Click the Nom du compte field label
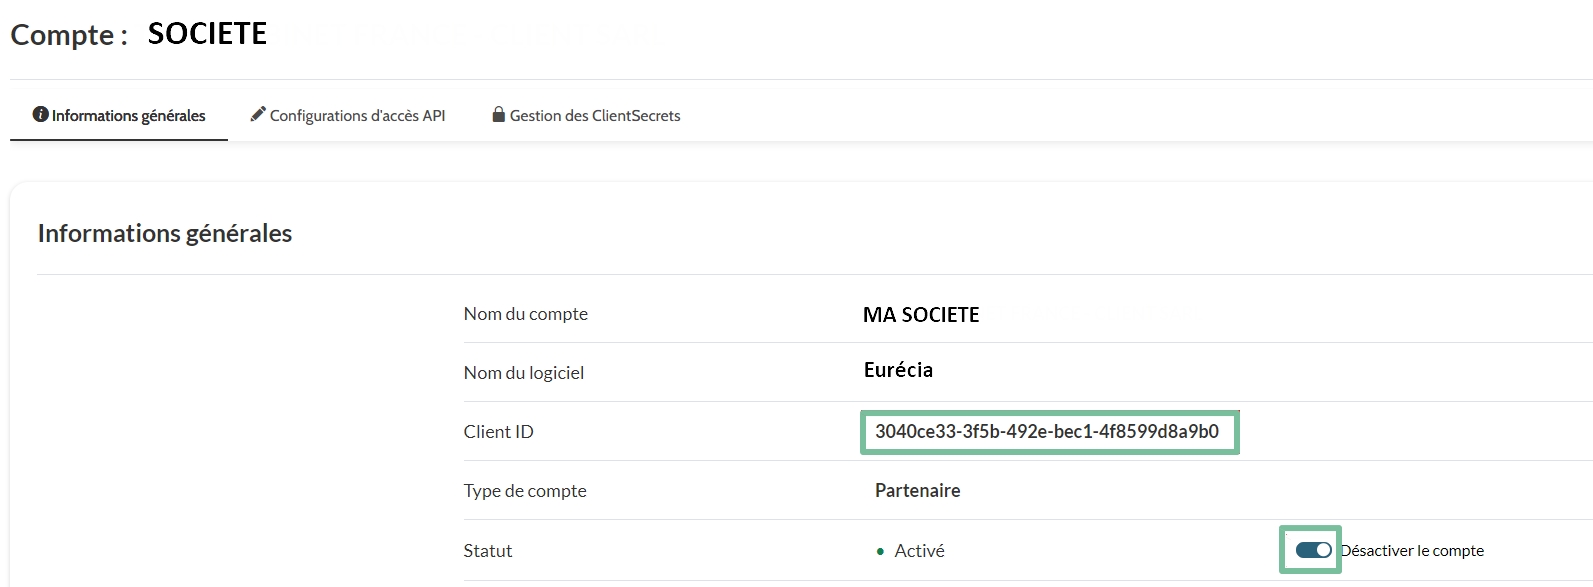Image resolution: width=1593 pixels, height=587 pixels. coord(525,314)
